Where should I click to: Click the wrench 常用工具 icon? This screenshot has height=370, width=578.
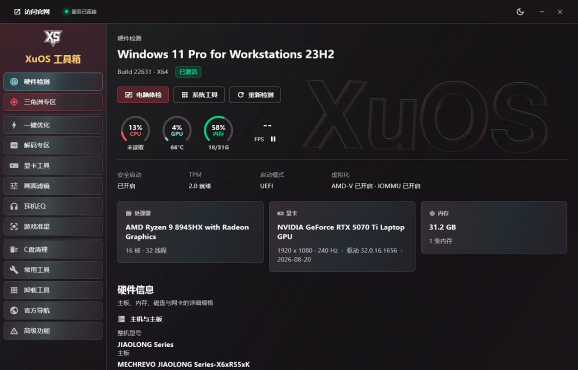pos(14,270)
